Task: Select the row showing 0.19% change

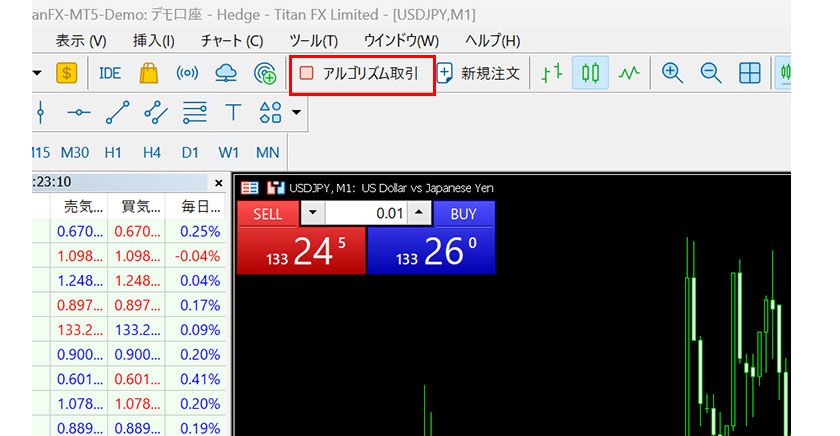Action: [129, 428]
